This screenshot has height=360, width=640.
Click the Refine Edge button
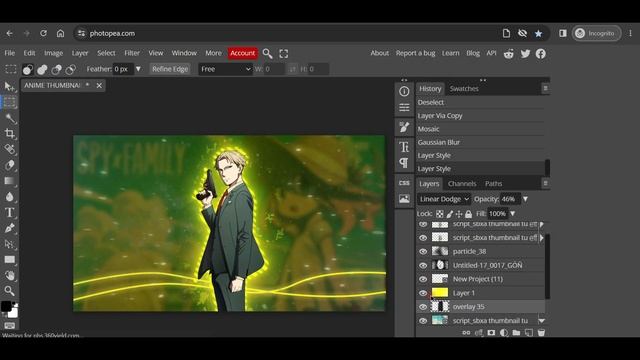(170, 69)
